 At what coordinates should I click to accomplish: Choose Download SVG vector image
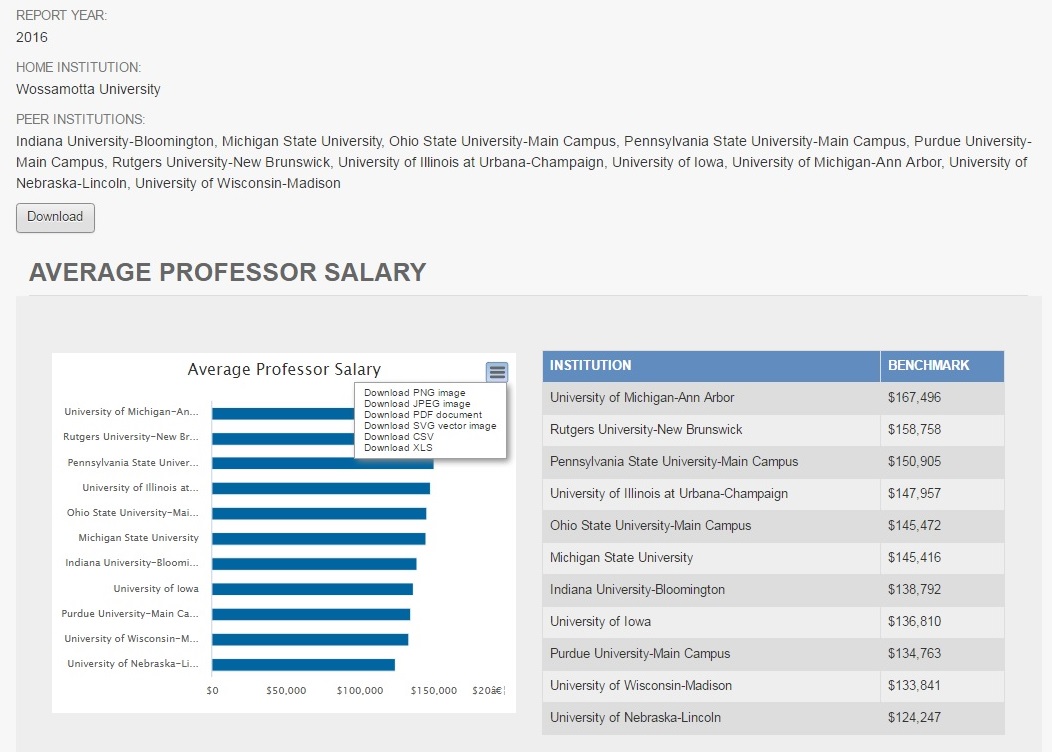pos(430,425)
